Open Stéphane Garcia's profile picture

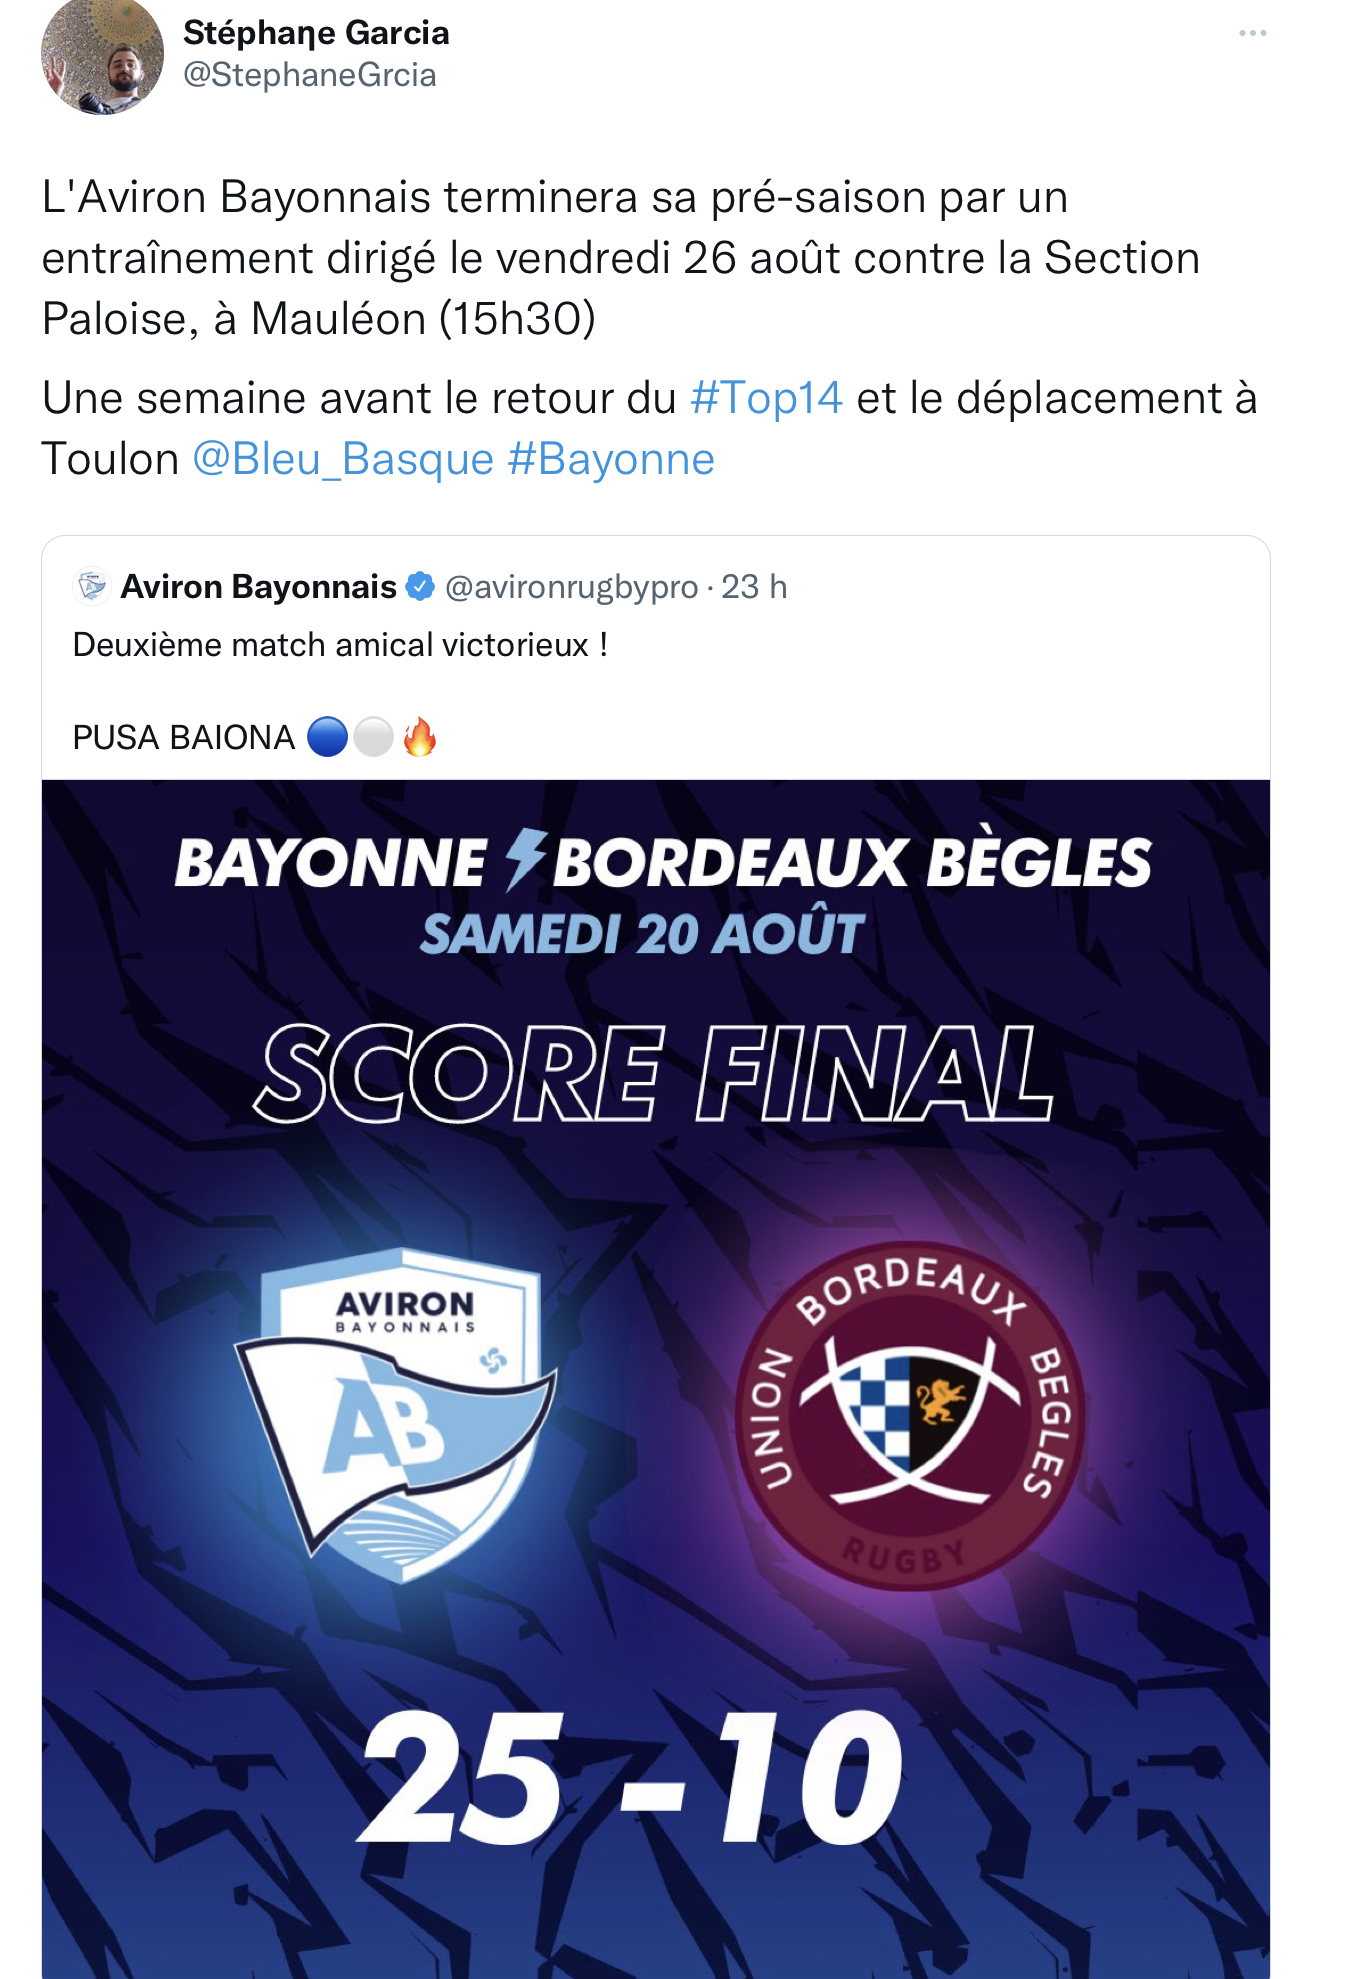101,55
